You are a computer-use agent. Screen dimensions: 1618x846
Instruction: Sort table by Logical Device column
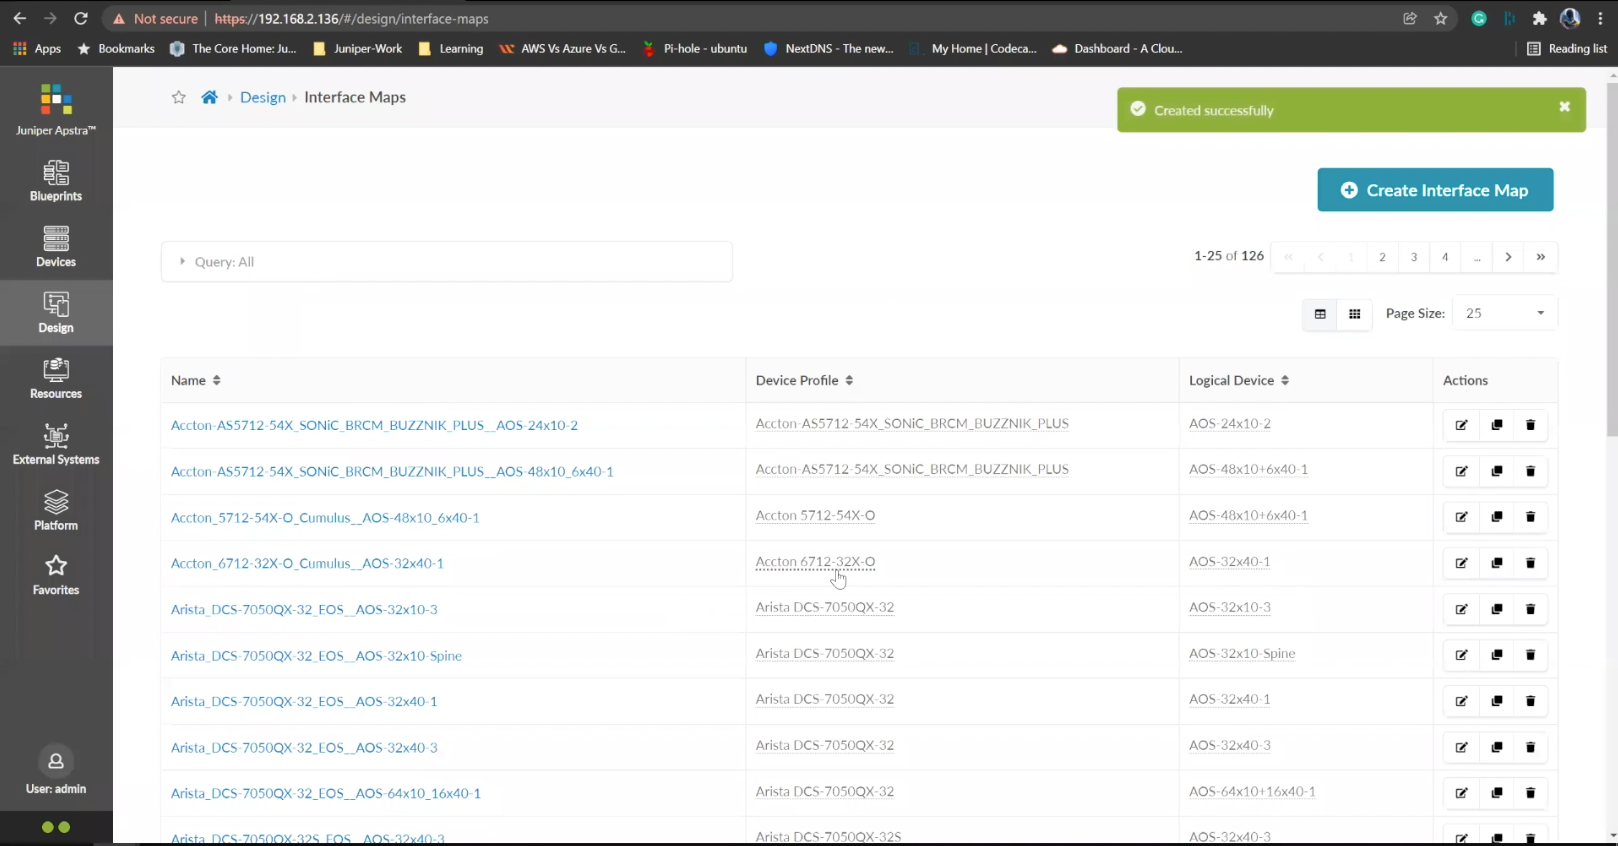click(x=1239, y=380)
